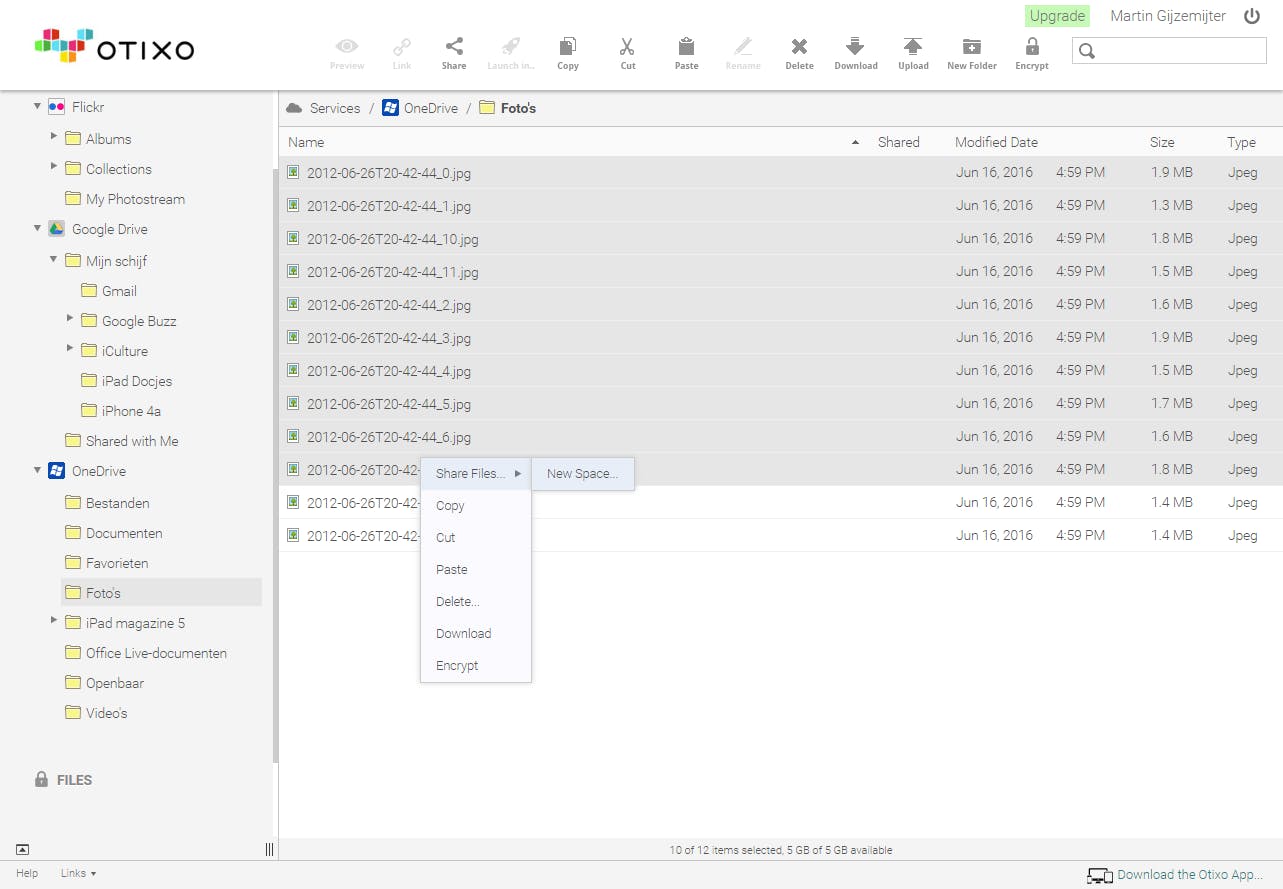The image size is (1283, 889).
Task: Click the search input field
Action: (x=1169, y=50)
